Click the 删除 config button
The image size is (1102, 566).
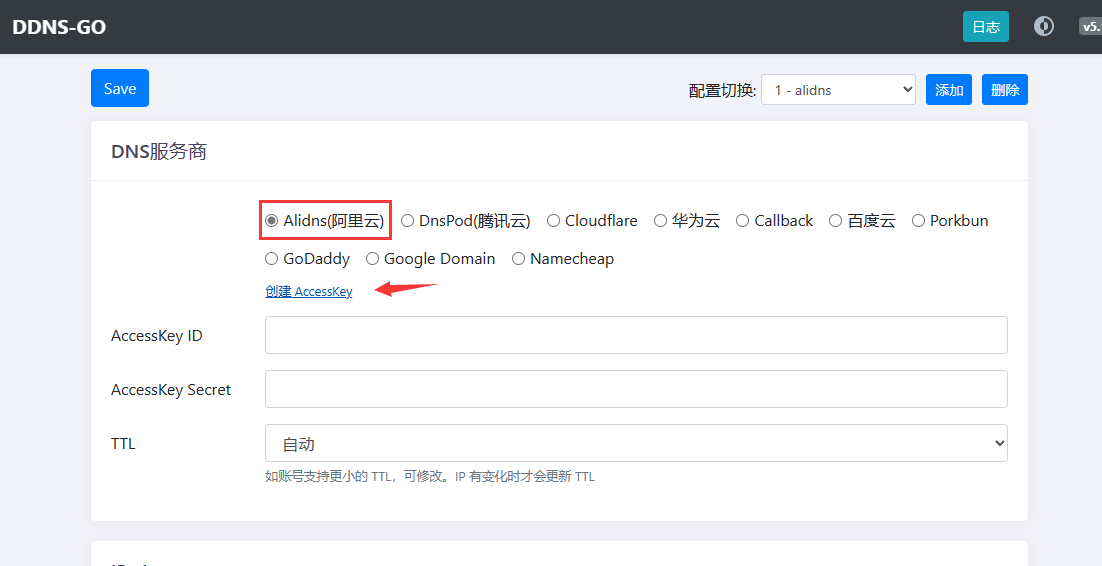[1005, 90]
